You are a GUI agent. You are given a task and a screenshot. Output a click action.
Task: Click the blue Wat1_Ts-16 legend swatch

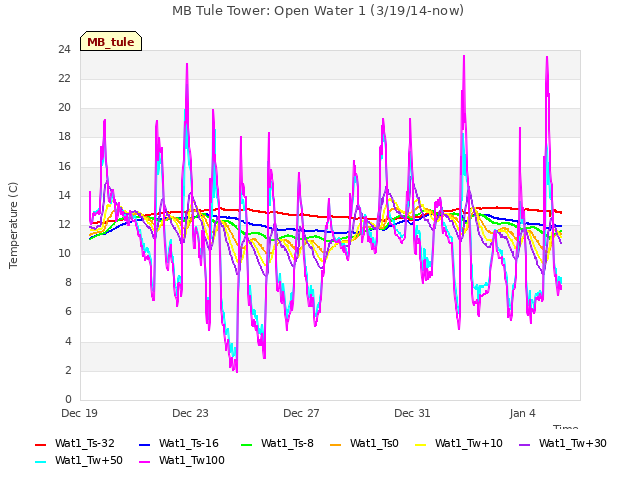[x=145, y=444]
